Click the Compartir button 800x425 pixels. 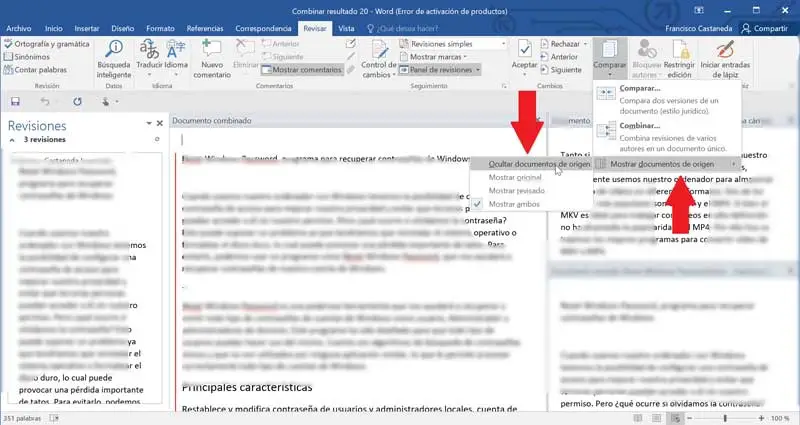tap(765, 28)
